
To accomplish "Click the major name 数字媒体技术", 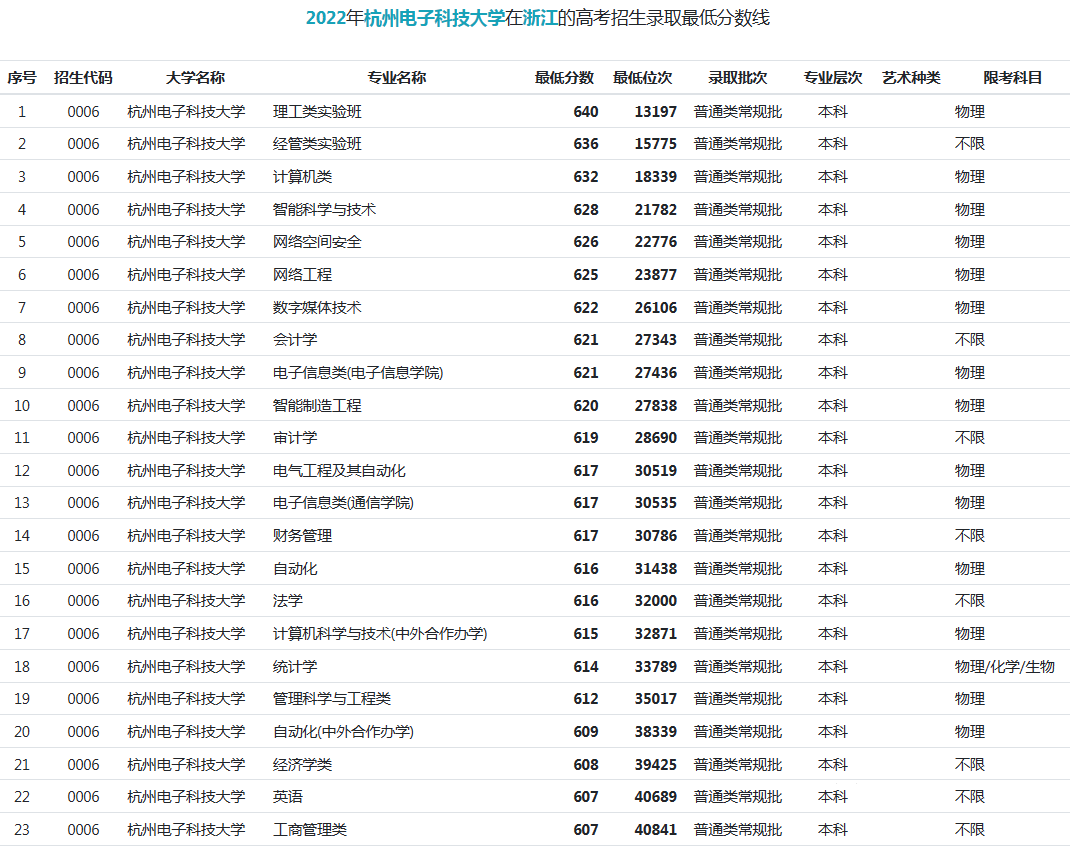I will pos(317,307).
